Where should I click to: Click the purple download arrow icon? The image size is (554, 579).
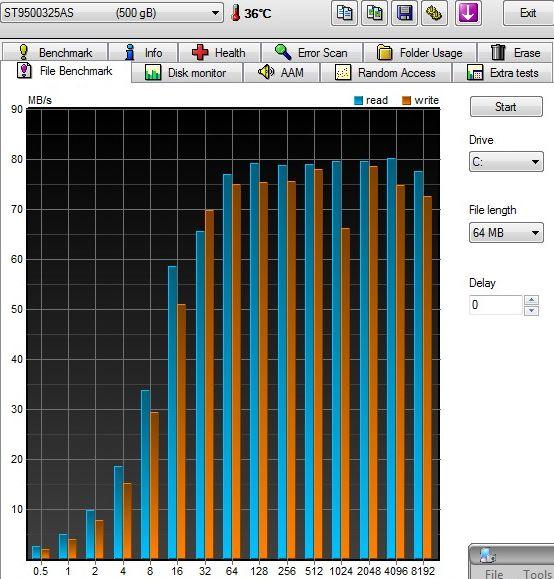468,13
